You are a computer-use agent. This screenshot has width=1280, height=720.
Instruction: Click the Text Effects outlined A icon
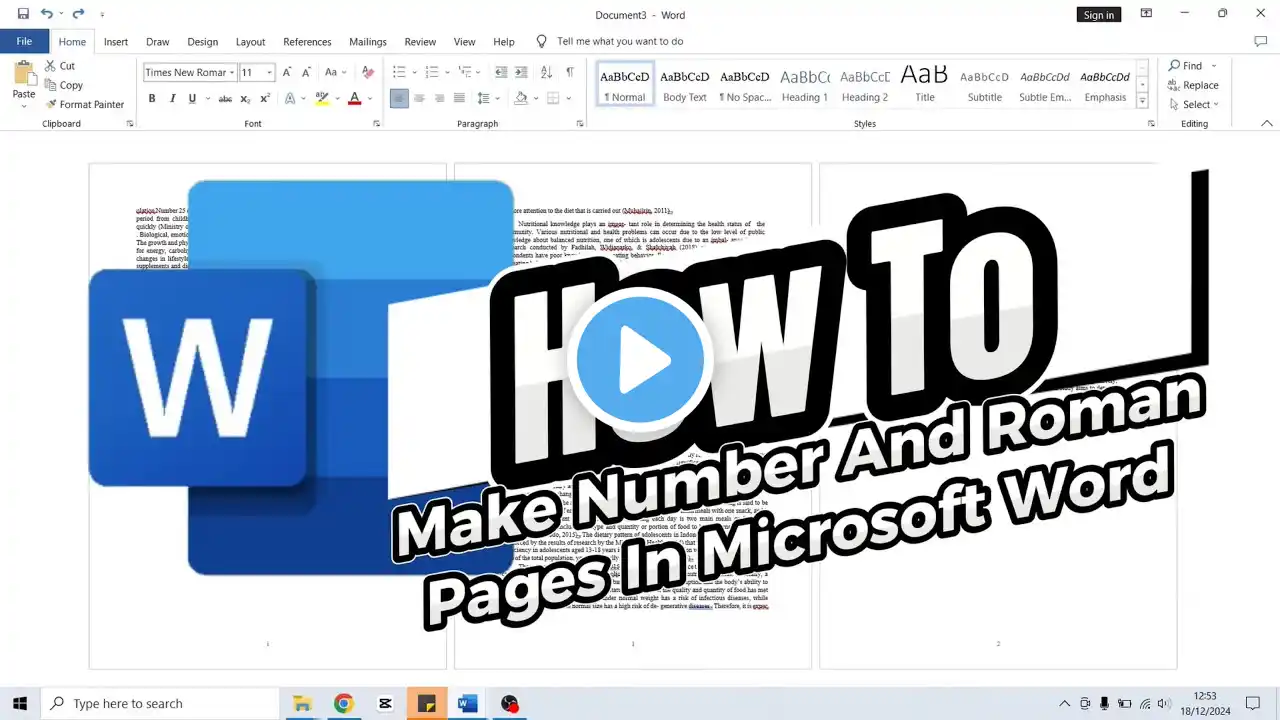(290, 98)
